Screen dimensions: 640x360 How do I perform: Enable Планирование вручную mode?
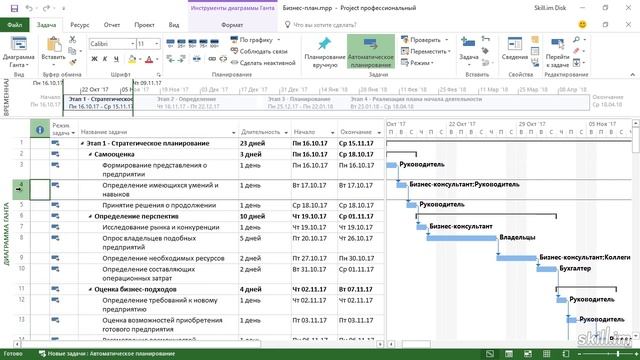pyautogui.click(x=325, y=52)
